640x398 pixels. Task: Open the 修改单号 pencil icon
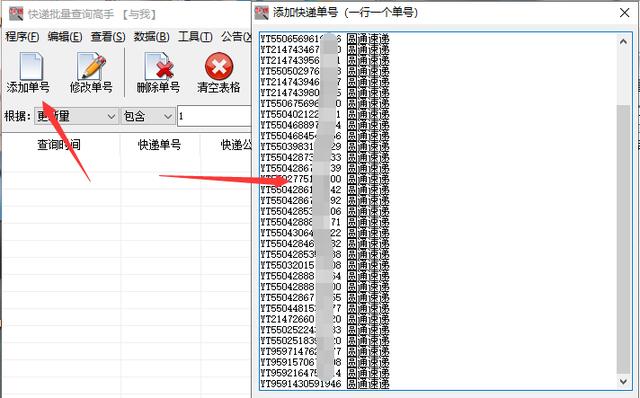pyautogui.click(x=91, y=67)
